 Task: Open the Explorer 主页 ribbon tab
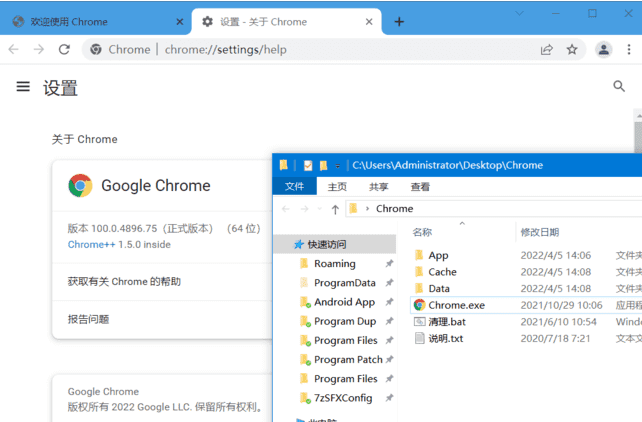pos(337,187)
